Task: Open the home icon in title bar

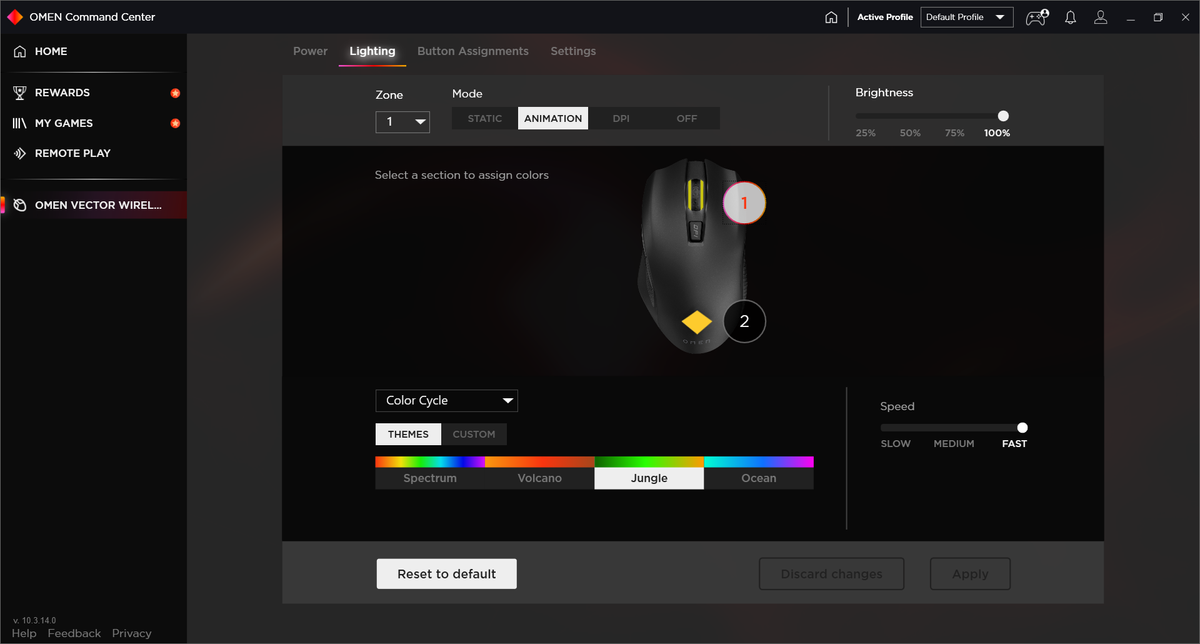Action: [x=831, y=17]
